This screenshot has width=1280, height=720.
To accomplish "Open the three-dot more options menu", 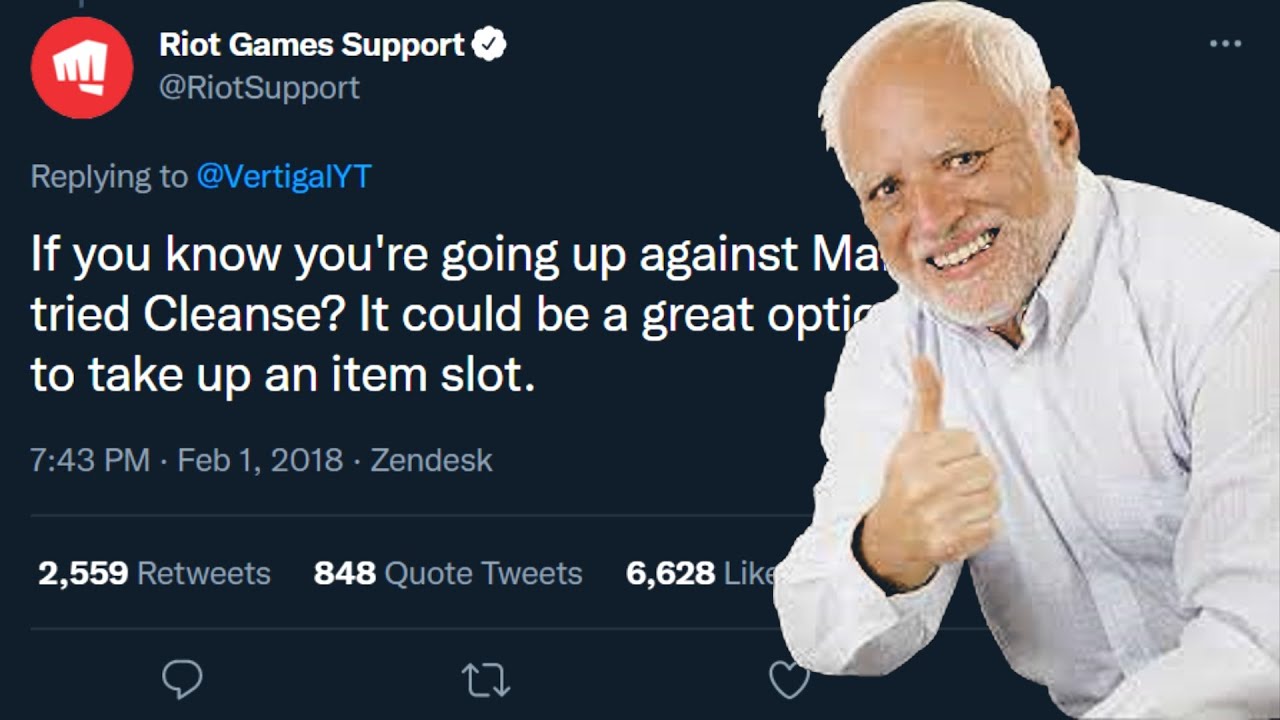I will coord(1225,44).
